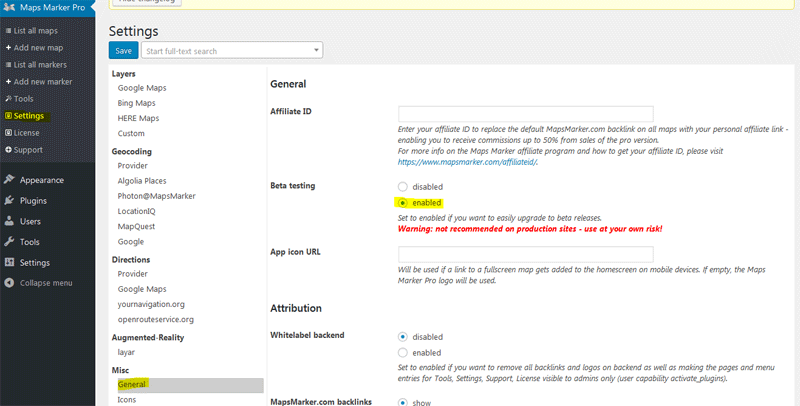Image resolution: width=800 pixels, height=406 pixels.
Task: Open Add new marker menu entry
Action: pyautogui.click(x=43, y=82)
